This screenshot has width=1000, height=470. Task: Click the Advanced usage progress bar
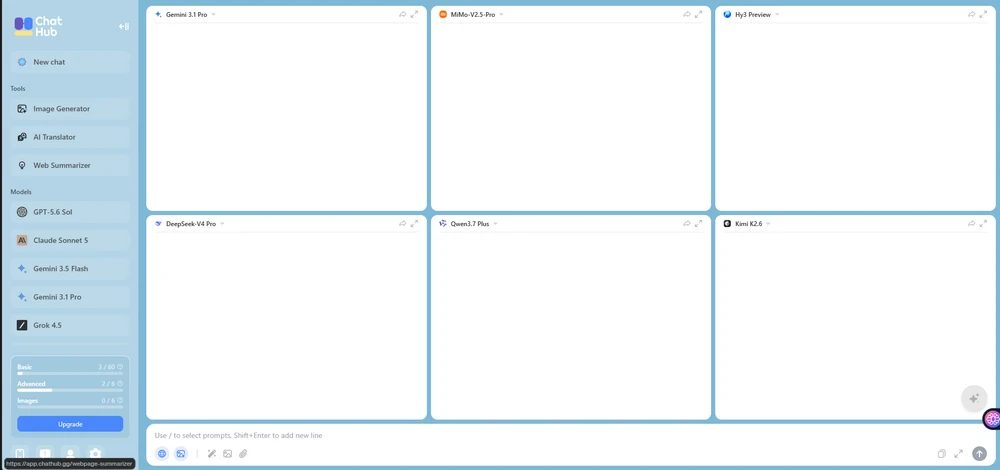[70, 390]
